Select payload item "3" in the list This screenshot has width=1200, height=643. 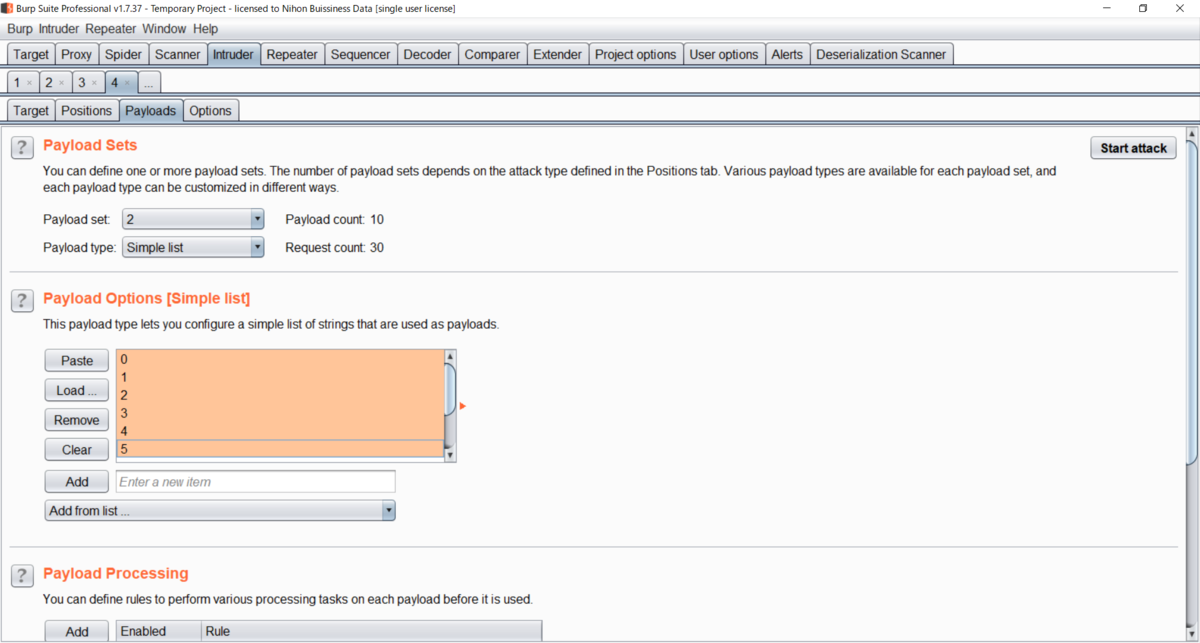pos(280,413)
